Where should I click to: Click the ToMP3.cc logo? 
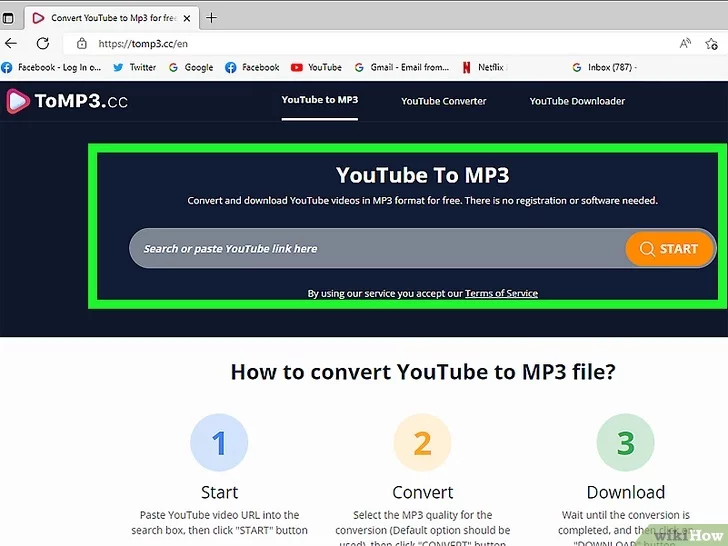click(67, 101)
